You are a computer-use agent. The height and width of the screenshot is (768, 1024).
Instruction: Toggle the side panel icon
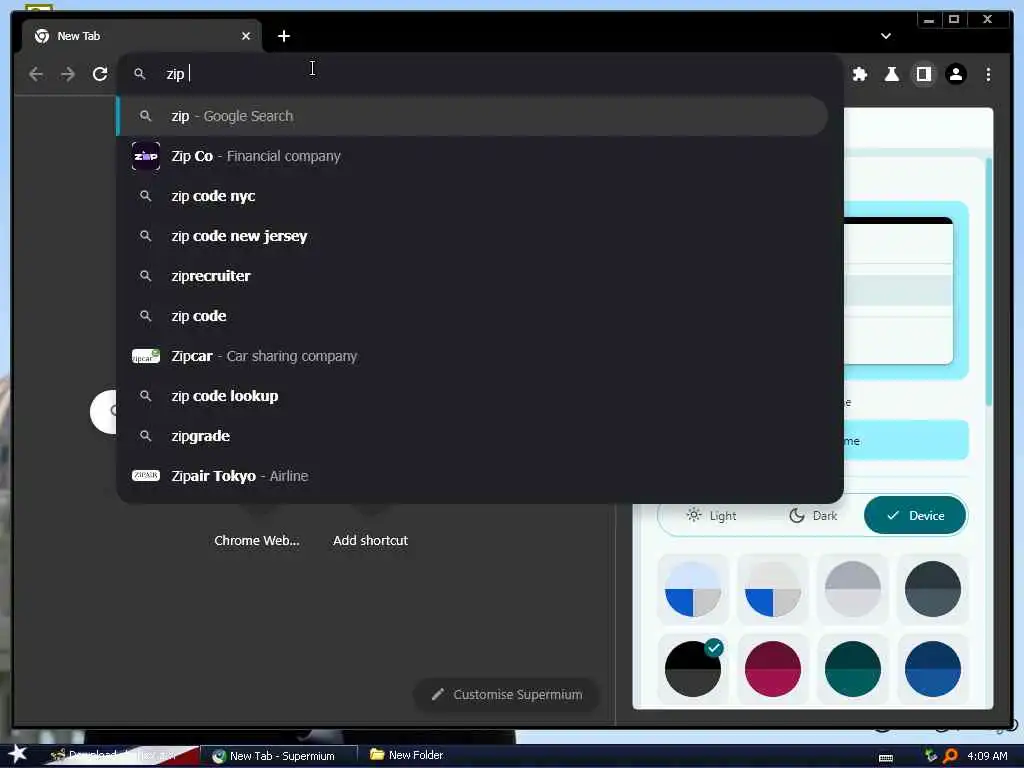pyautogui.click(x=923, y=74)
